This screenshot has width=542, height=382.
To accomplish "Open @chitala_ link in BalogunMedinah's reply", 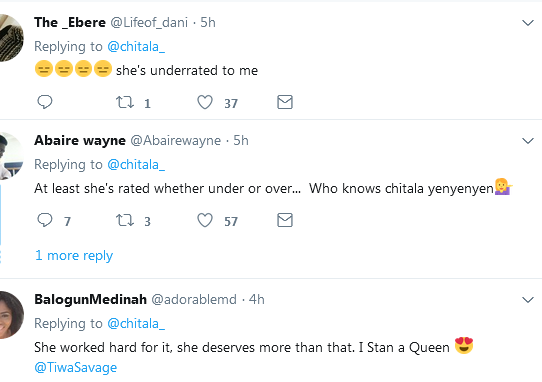I will pyautogui.click(x=136, y=324).
